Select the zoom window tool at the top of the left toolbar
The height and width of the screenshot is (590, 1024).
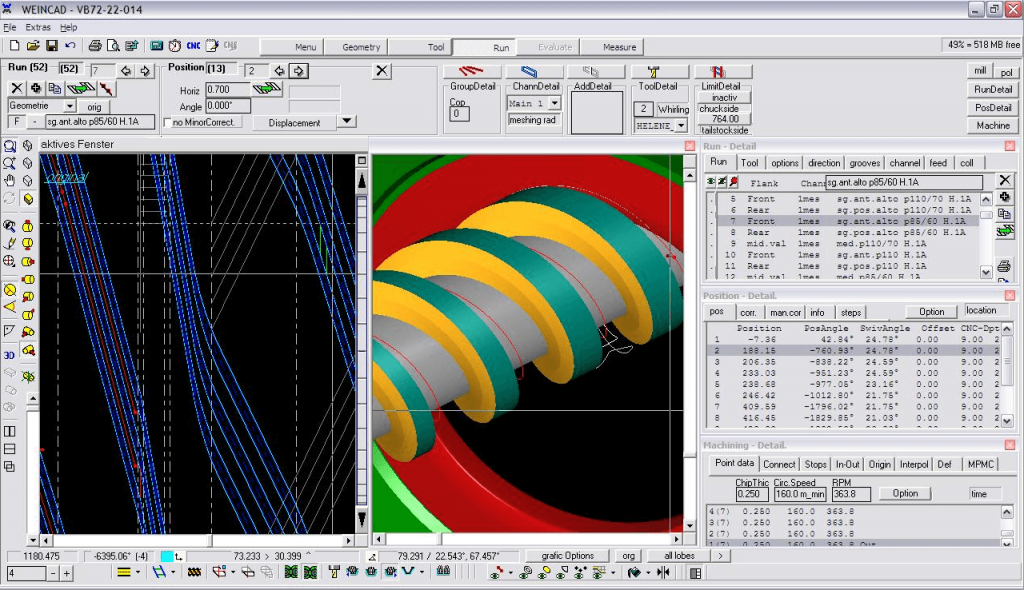(x=9, y=146)
